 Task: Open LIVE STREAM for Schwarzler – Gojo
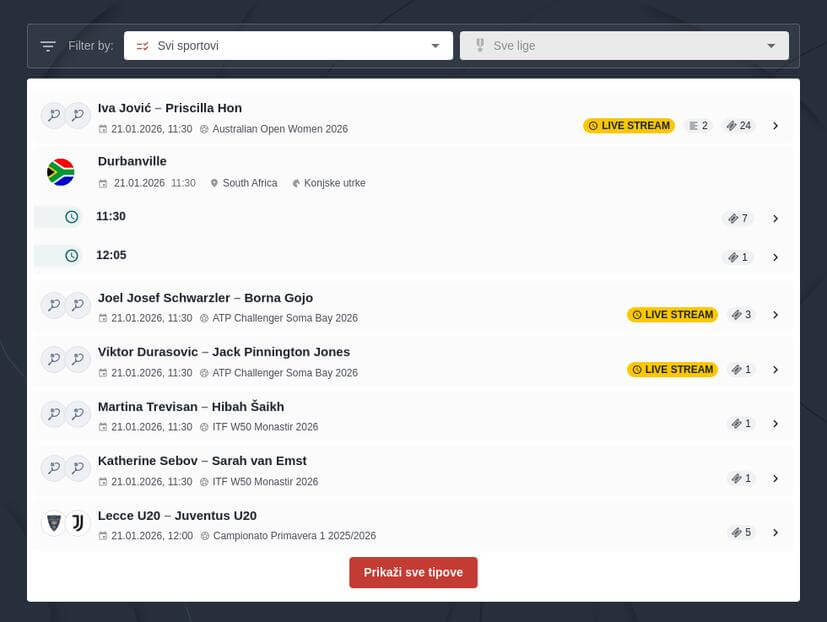point(673,315)
